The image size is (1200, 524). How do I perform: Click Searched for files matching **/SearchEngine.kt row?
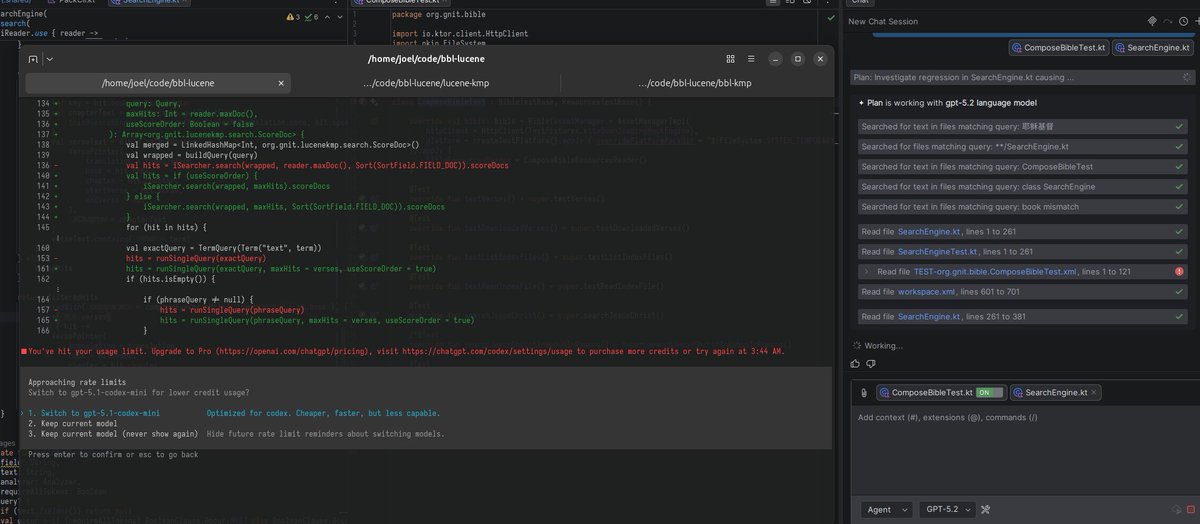coord(1021,147)
